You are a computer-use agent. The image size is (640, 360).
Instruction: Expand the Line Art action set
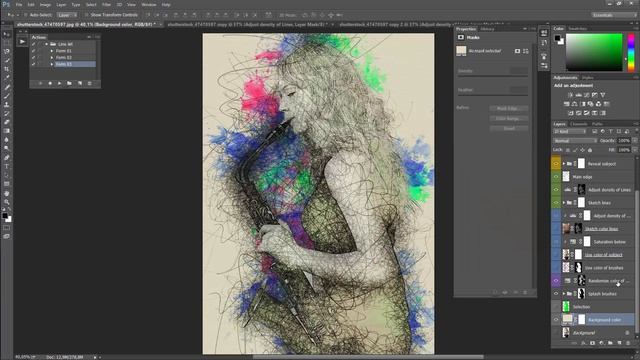[47, 44]
